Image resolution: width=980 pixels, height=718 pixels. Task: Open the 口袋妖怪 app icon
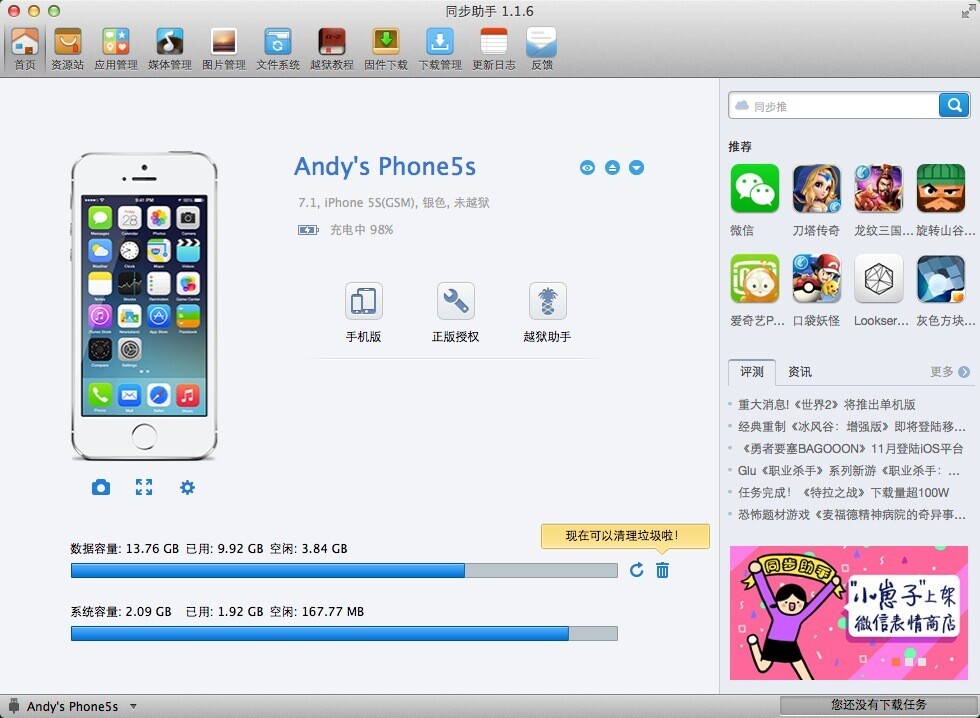click(816, 279)
